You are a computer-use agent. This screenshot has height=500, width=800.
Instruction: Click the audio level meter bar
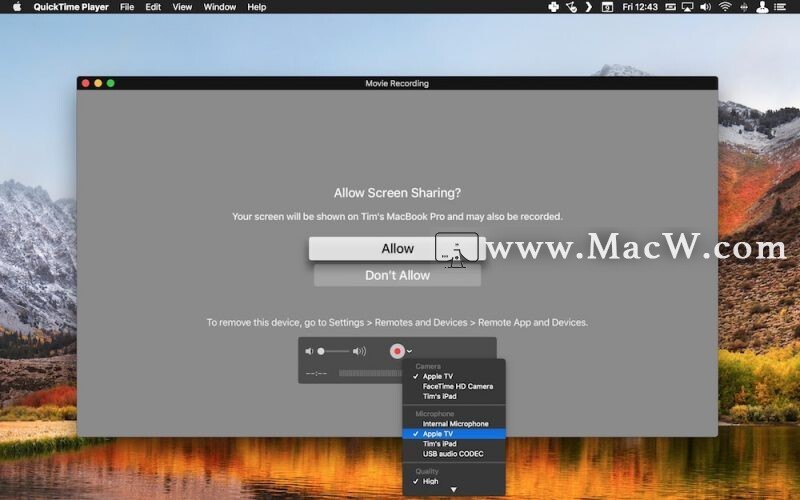pyautogui.click(x=370, y=373)
